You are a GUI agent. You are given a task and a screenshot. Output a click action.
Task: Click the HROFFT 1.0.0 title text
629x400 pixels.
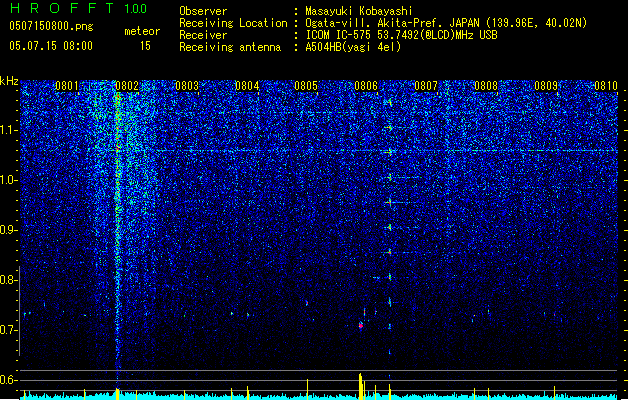[x=78, y=8]
